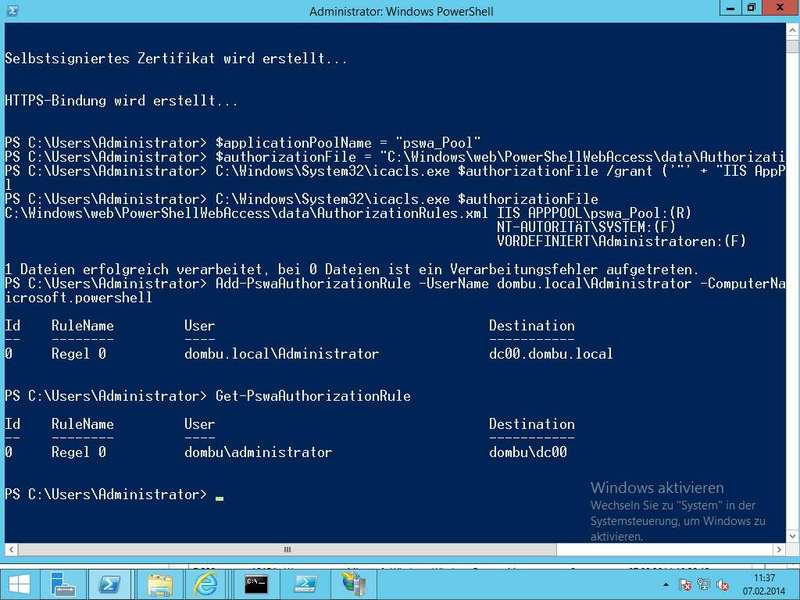This screenshot has height=600, width=800.
Task: Click the 'VORDEFINIERT\Administratoren:(F)' line
Action: point(621,241)
